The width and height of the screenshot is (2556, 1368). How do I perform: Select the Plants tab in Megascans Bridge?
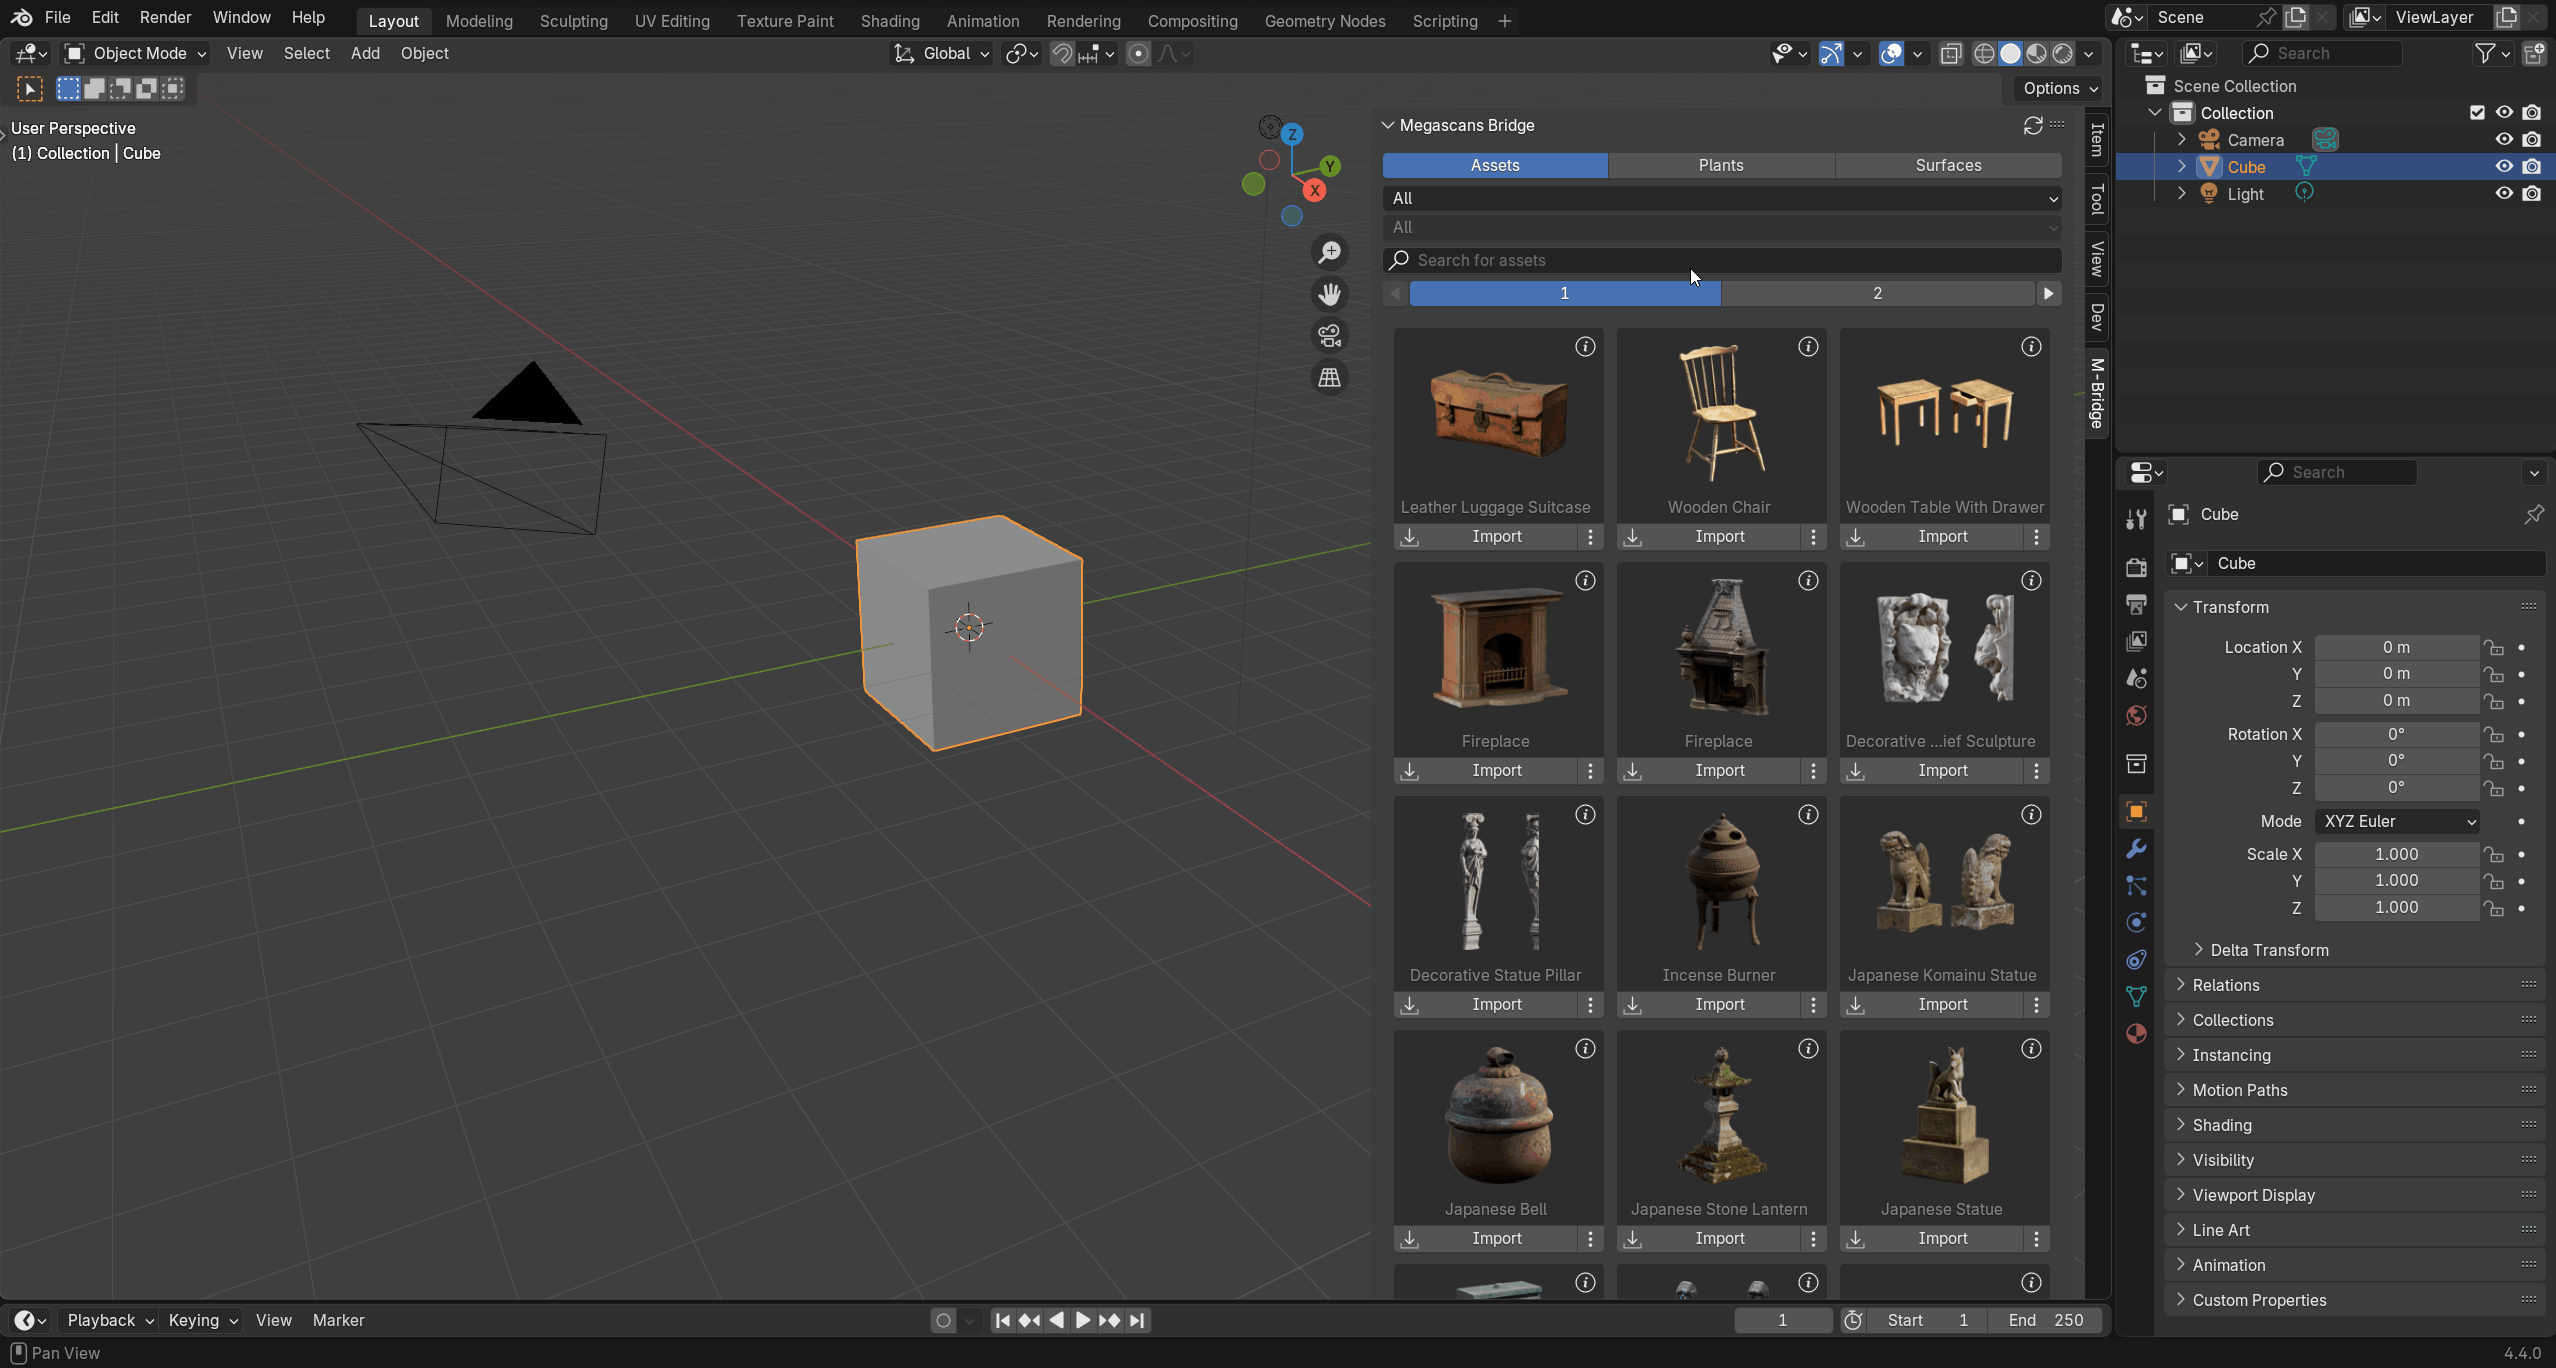coord(1720,165)
